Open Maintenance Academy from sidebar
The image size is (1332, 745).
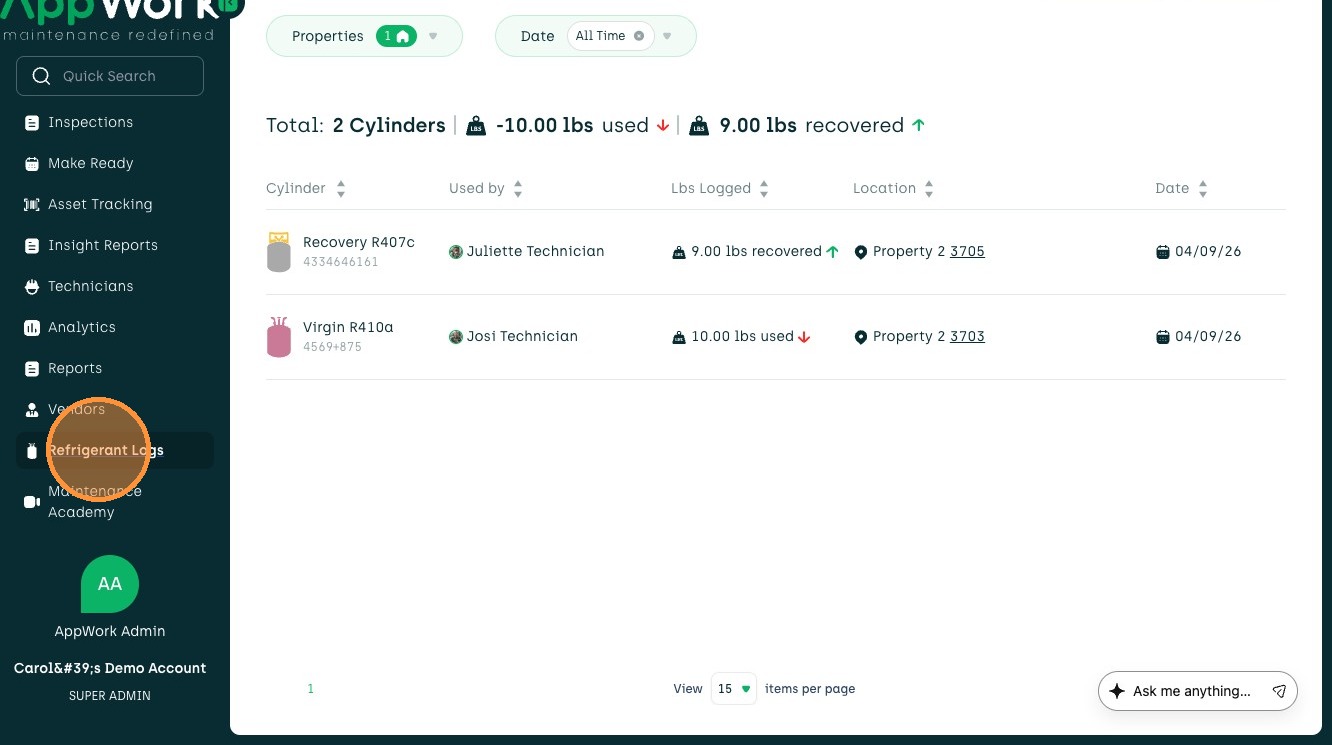(x=95, y=502)
